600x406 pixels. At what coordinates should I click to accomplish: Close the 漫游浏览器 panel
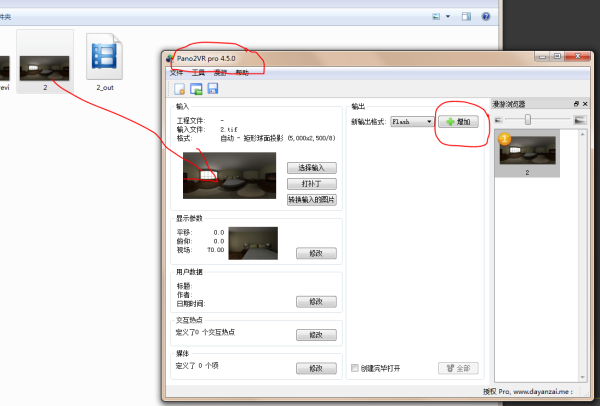click(x=585, y=104)
